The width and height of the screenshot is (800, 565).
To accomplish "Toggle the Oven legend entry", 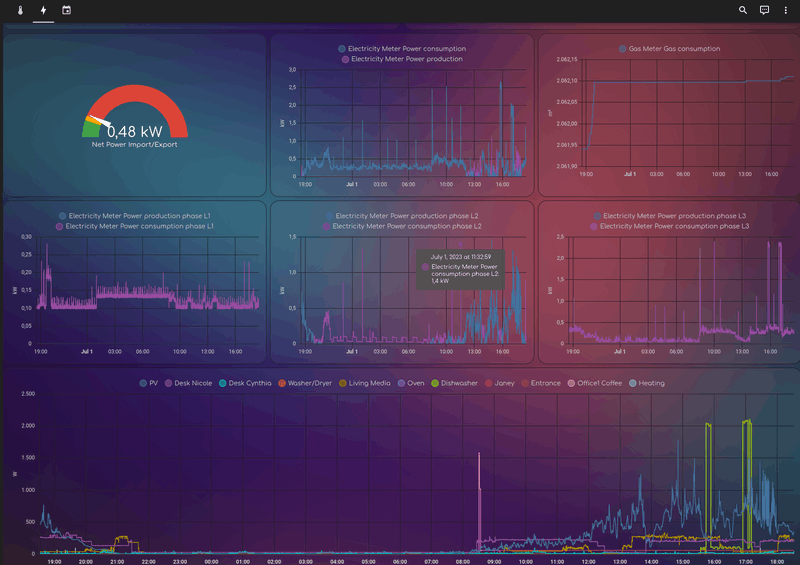I will tap(411, 383).
